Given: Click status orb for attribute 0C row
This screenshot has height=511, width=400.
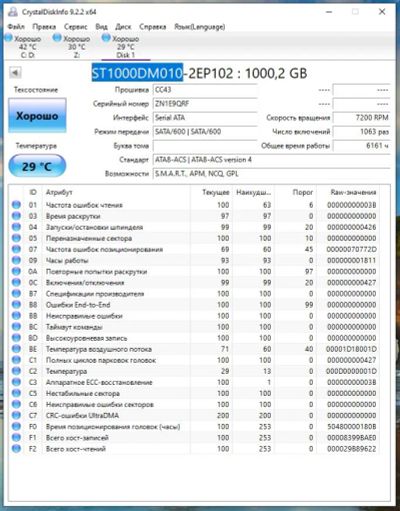Looking at the screenshot, I should [x=16, y=282].
